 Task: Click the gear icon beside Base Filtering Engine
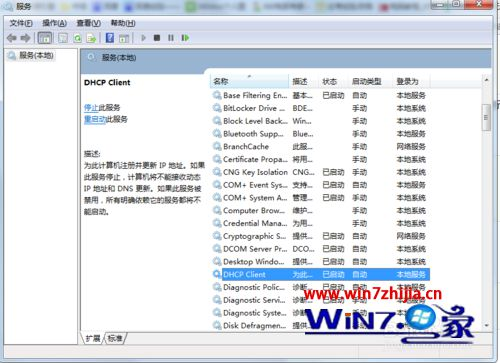pos(217,95)
